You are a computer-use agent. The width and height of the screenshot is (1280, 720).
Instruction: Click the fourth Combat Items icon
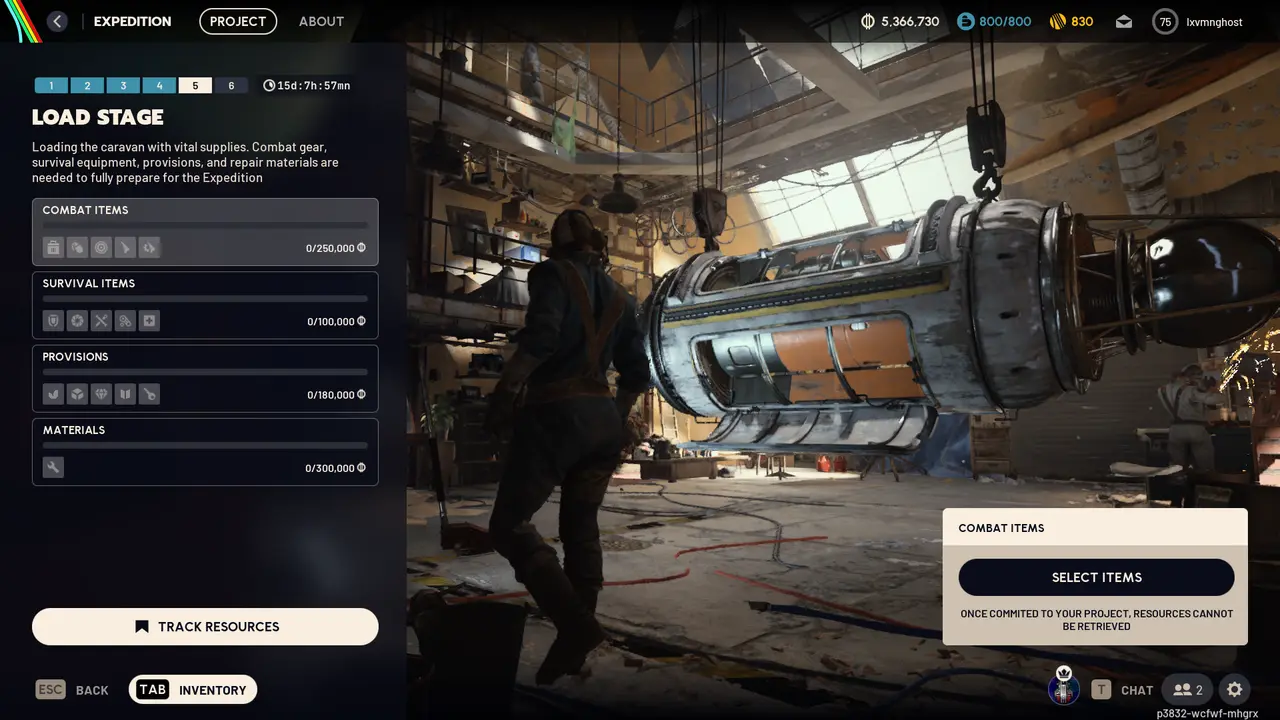click(125, 247)
